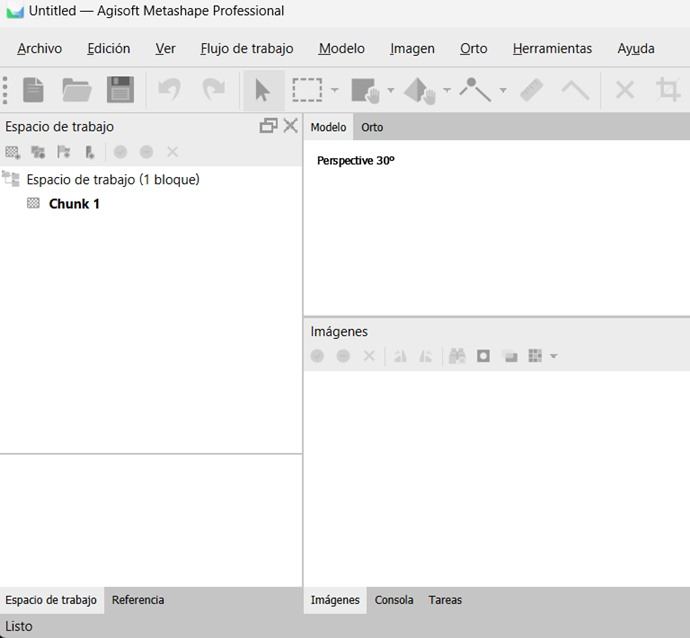Click the Undo arrow in the toolbar
690x638 pixels.
[169, 90]
